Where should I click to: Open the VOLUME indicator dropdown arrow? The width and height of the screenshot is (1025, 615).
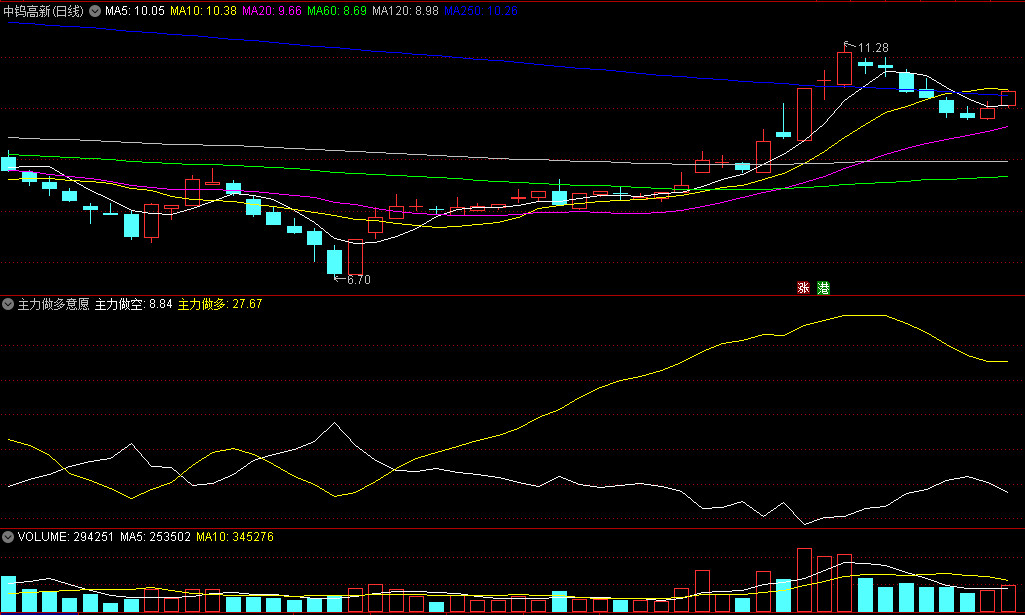[x=8, y=537]
